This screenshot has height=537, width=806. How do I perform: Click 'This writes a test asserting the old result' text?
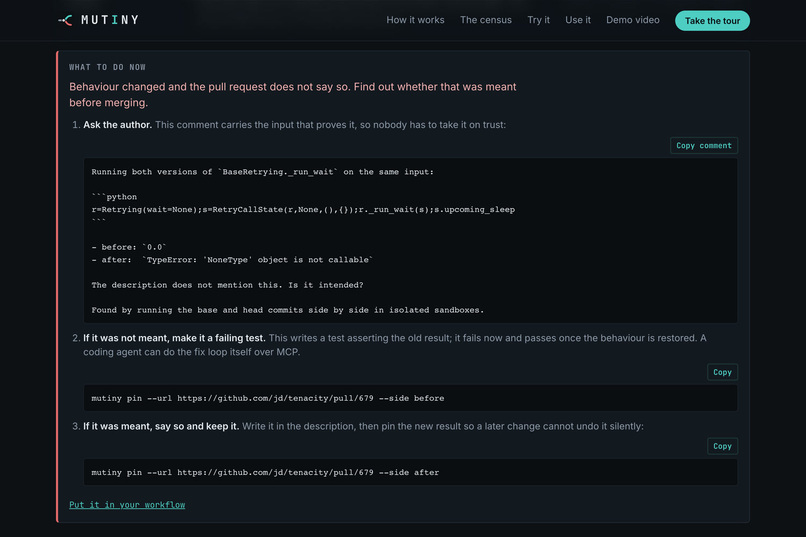click(395, 345)
